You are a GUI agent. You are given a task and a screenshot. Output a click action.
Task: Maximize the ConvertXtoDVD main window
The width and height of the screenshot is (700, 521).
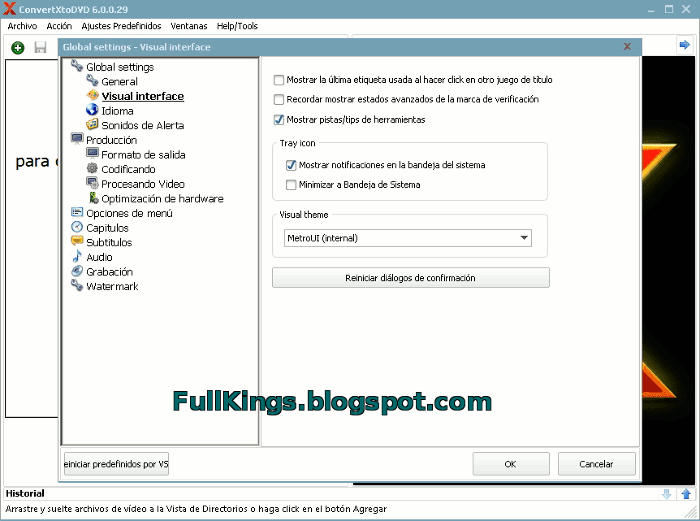669,9
